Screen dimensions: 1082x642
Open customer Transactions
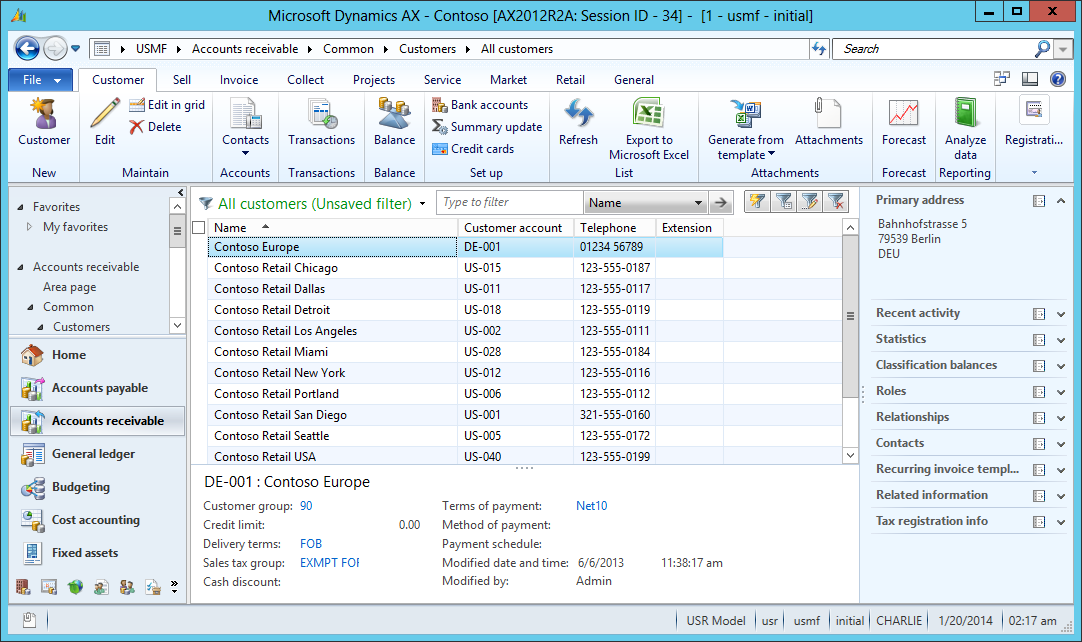click(x=322, y=121)
